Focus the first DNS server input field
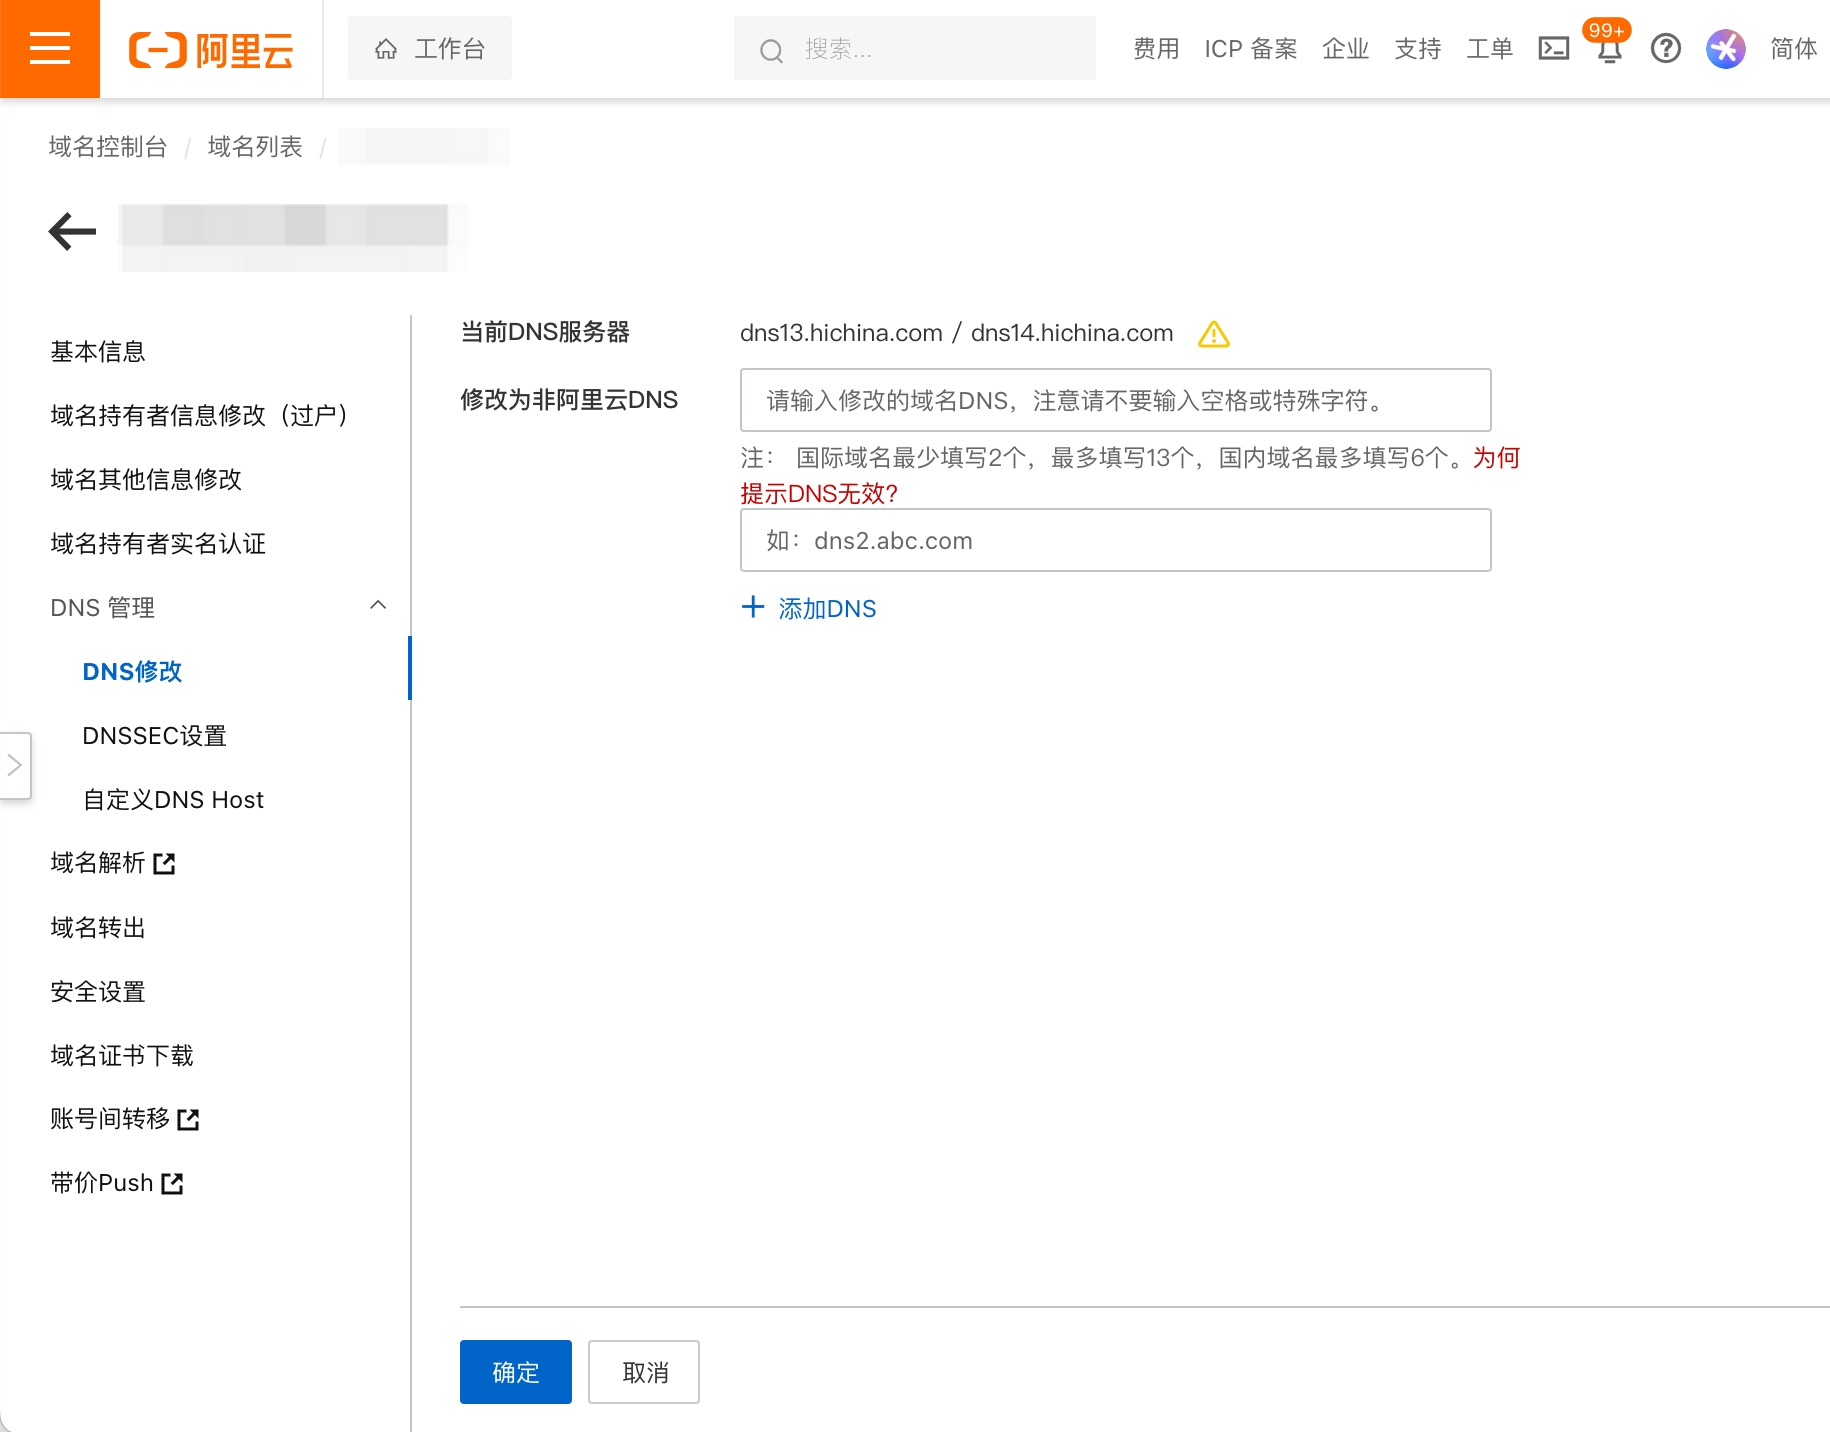 (x=1115, y=400)
